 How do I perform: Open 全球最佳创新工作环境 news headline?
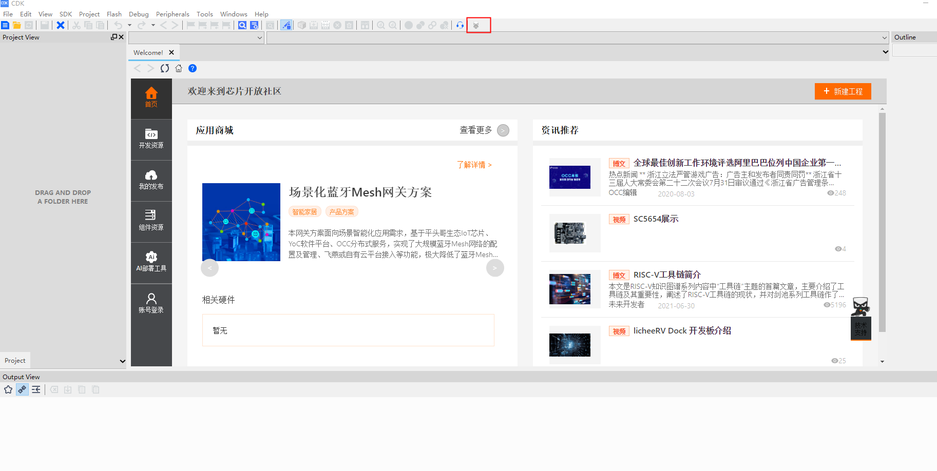pyautogui.click(x=737, y=163)
